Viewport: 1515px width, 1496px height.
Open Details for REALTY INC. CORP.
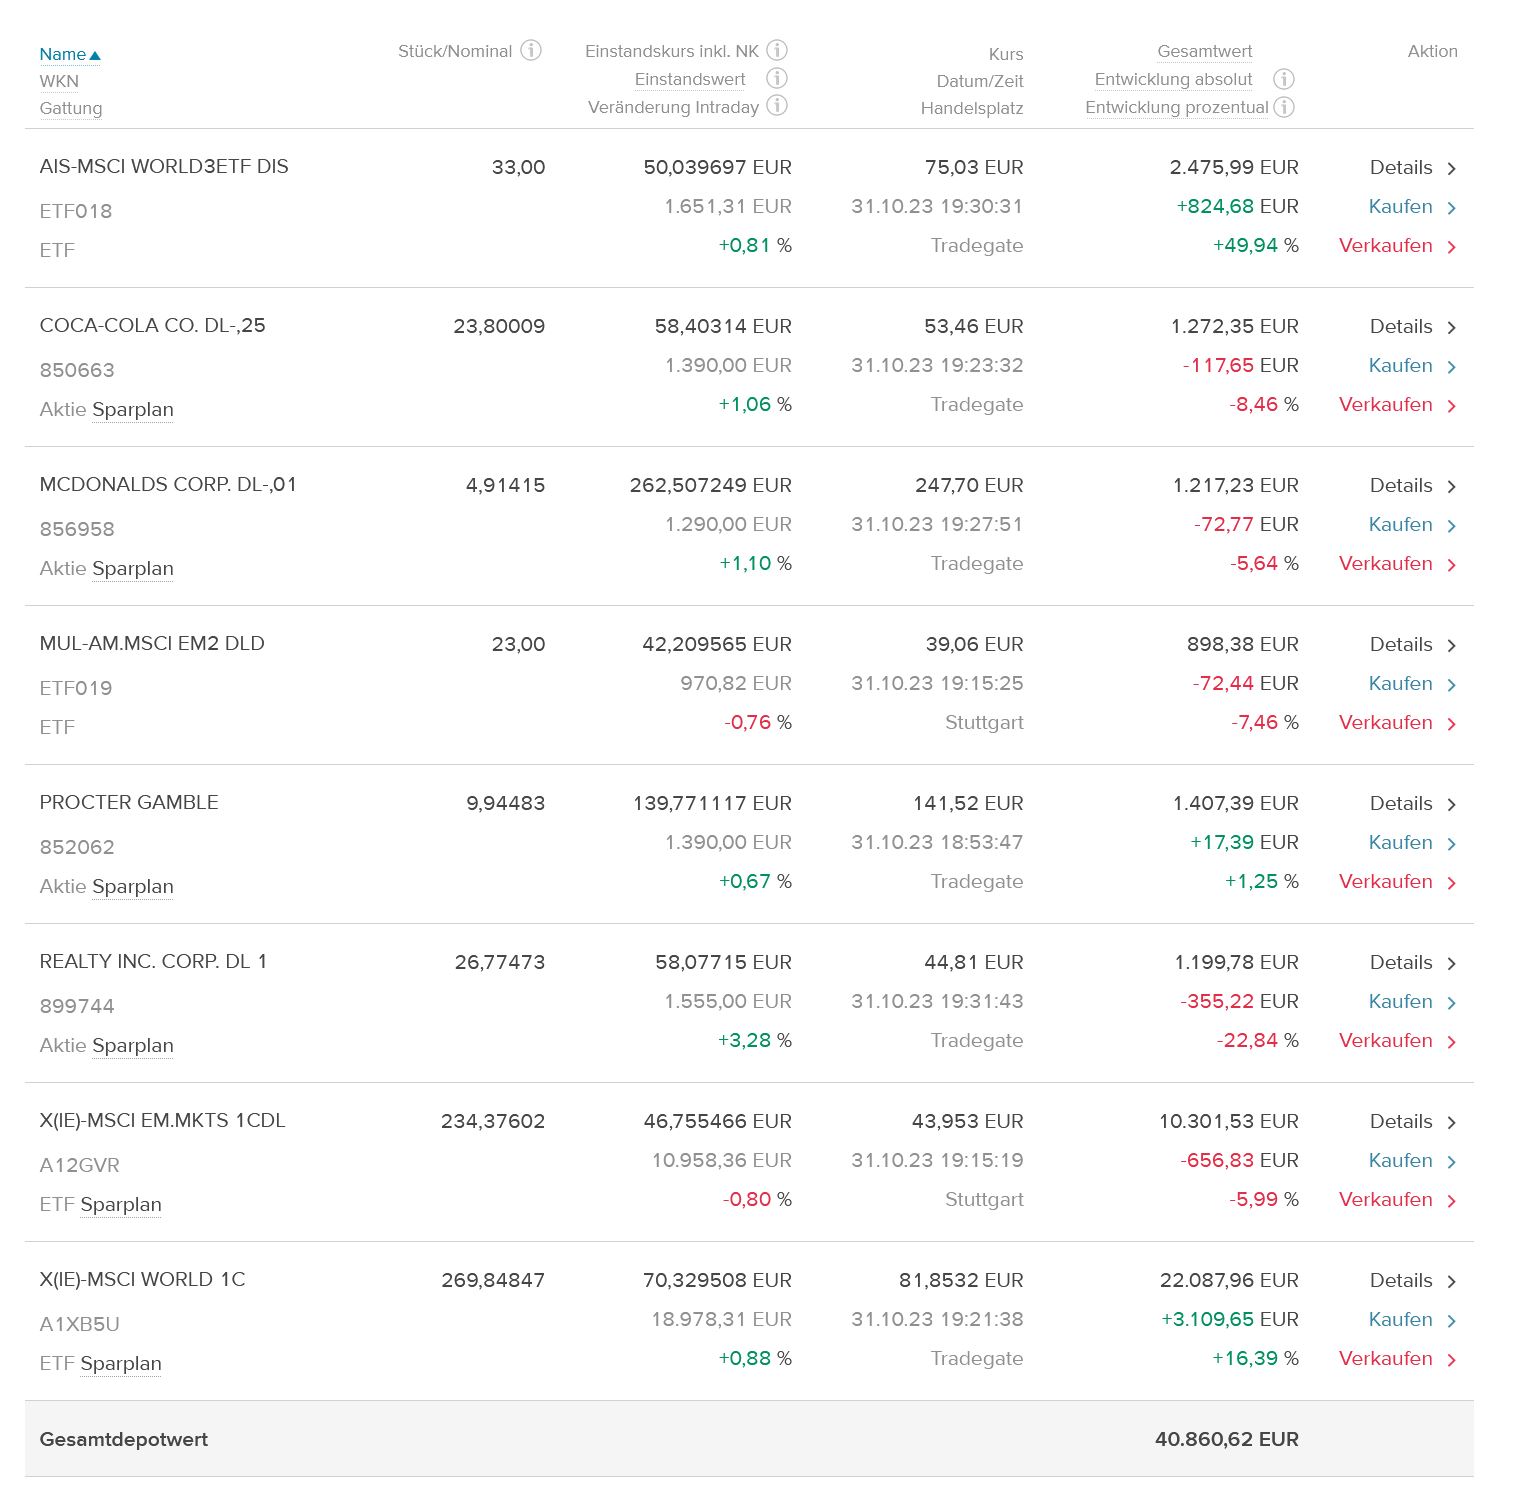[1413, 962]
